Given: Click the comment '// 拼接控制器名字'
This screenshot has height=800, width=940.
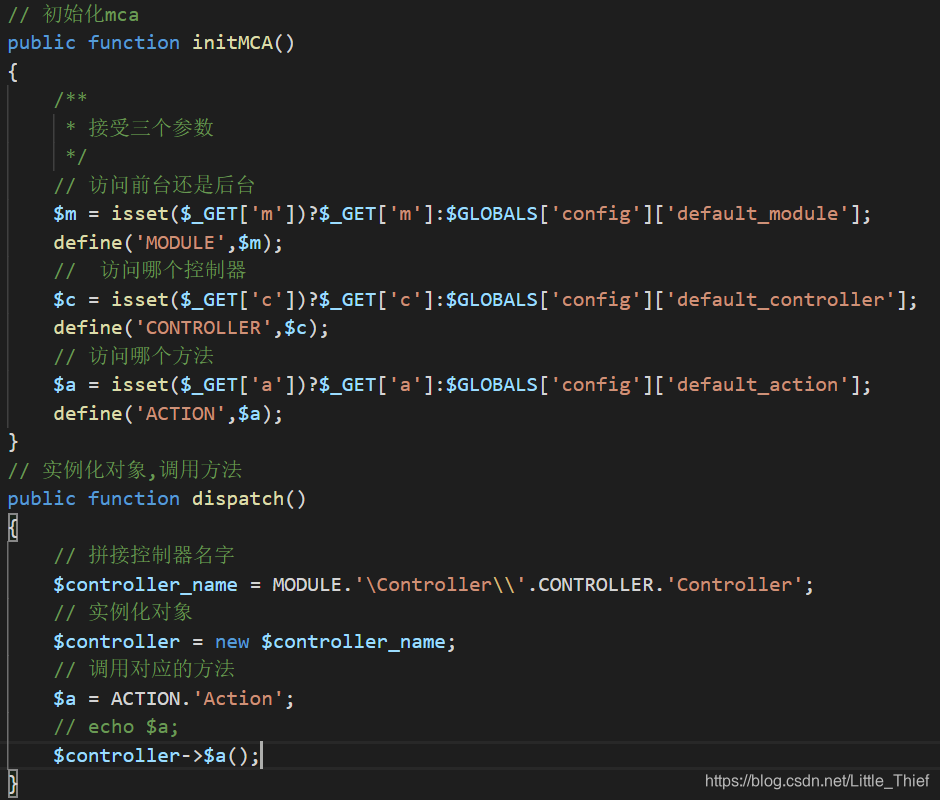Looking at the screenshot, I should coord(144,555).
